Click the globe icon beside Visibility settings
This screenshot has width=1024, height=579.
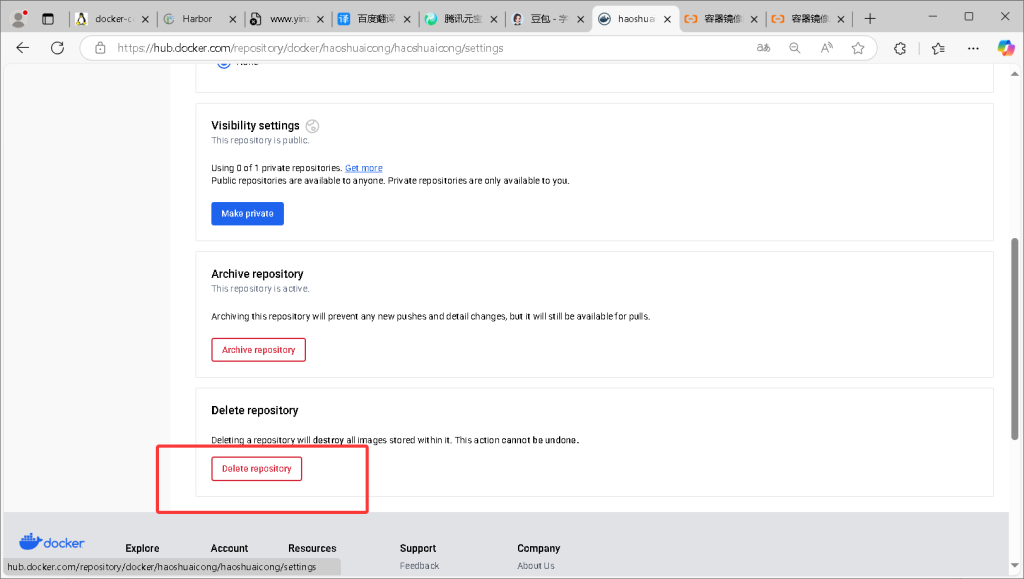point(312,126)
